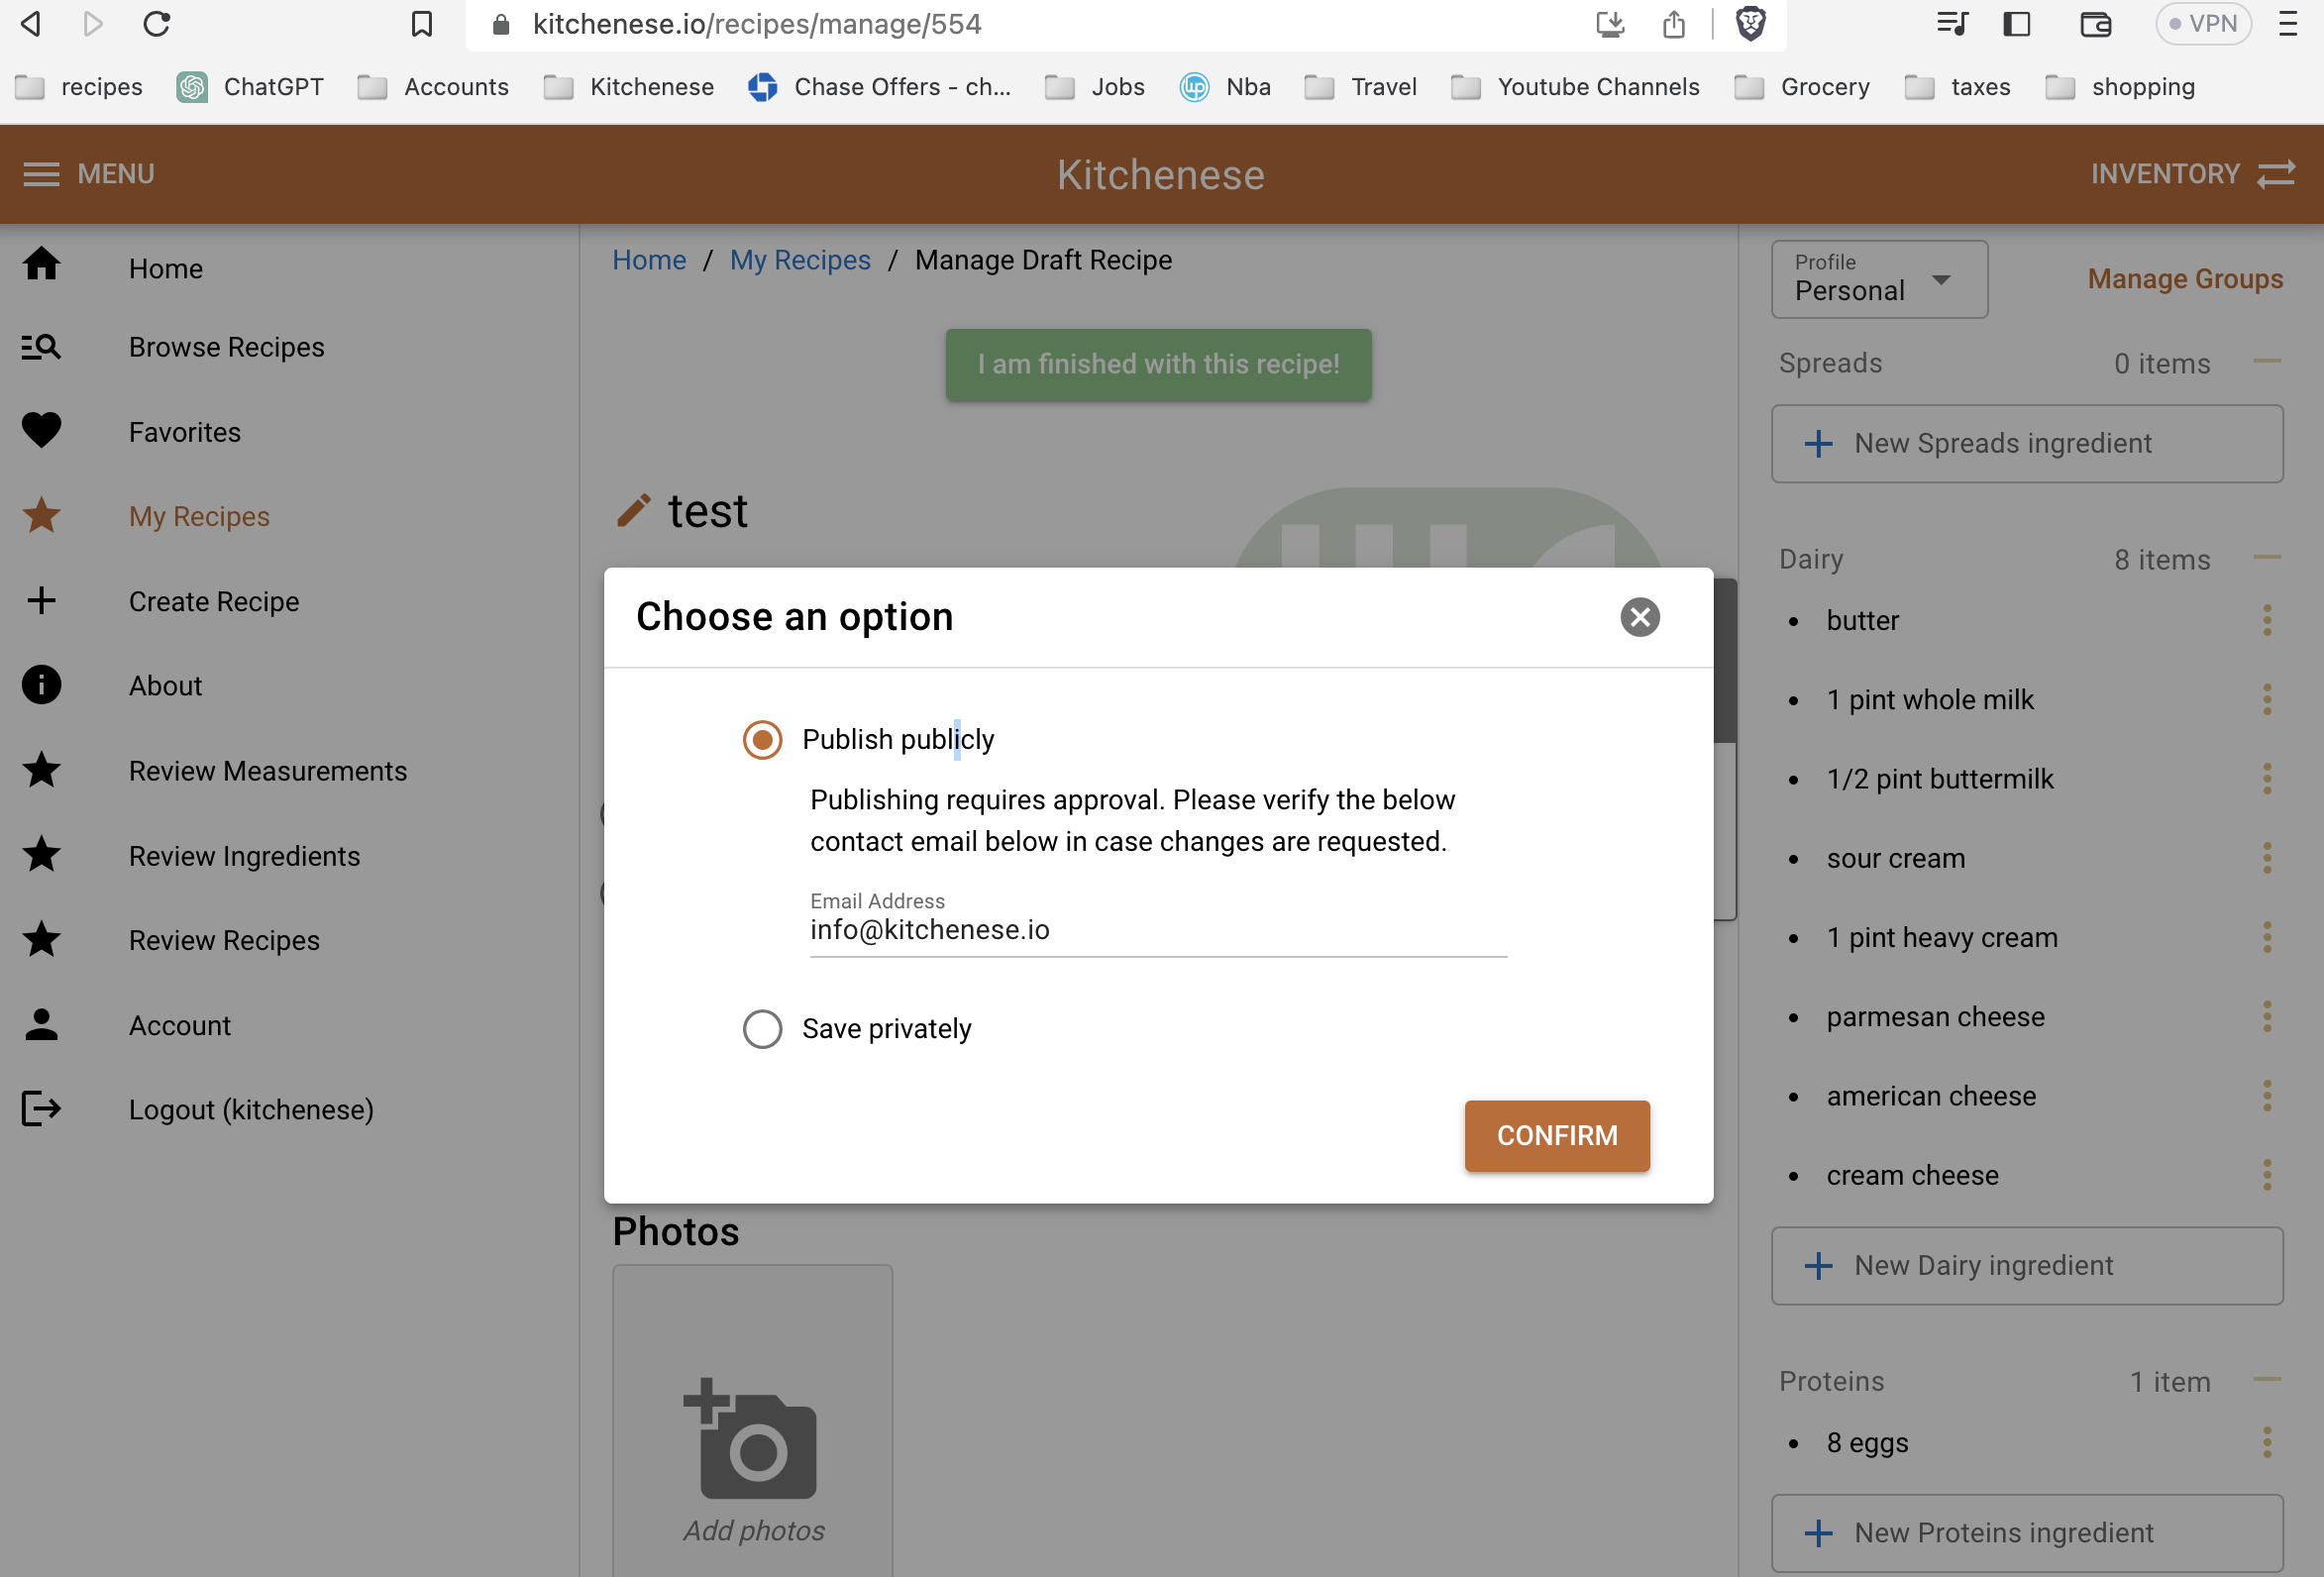The height and width of the screenshot is (1577, 2324).
Task: Open Review Measurements in sidebar
Action: (x=267, y=771)
